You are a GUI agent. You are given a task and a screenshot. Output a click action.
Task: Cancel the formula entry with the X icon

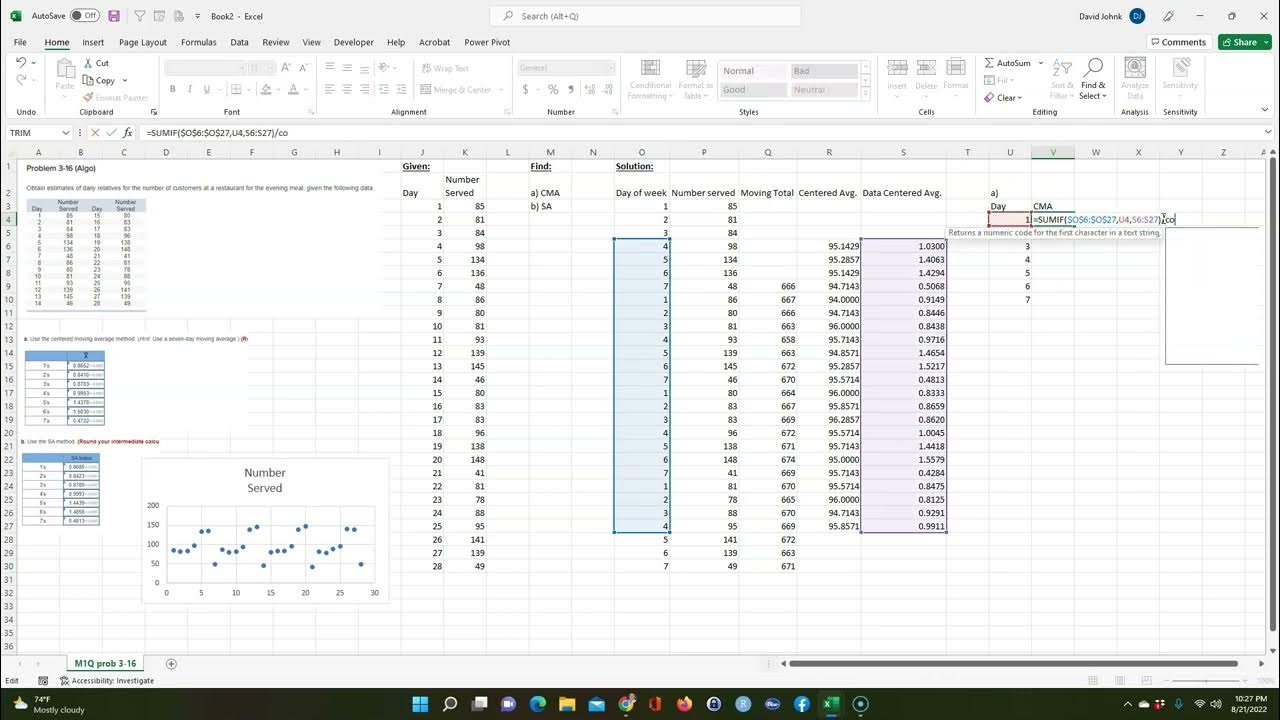point(95,132)
